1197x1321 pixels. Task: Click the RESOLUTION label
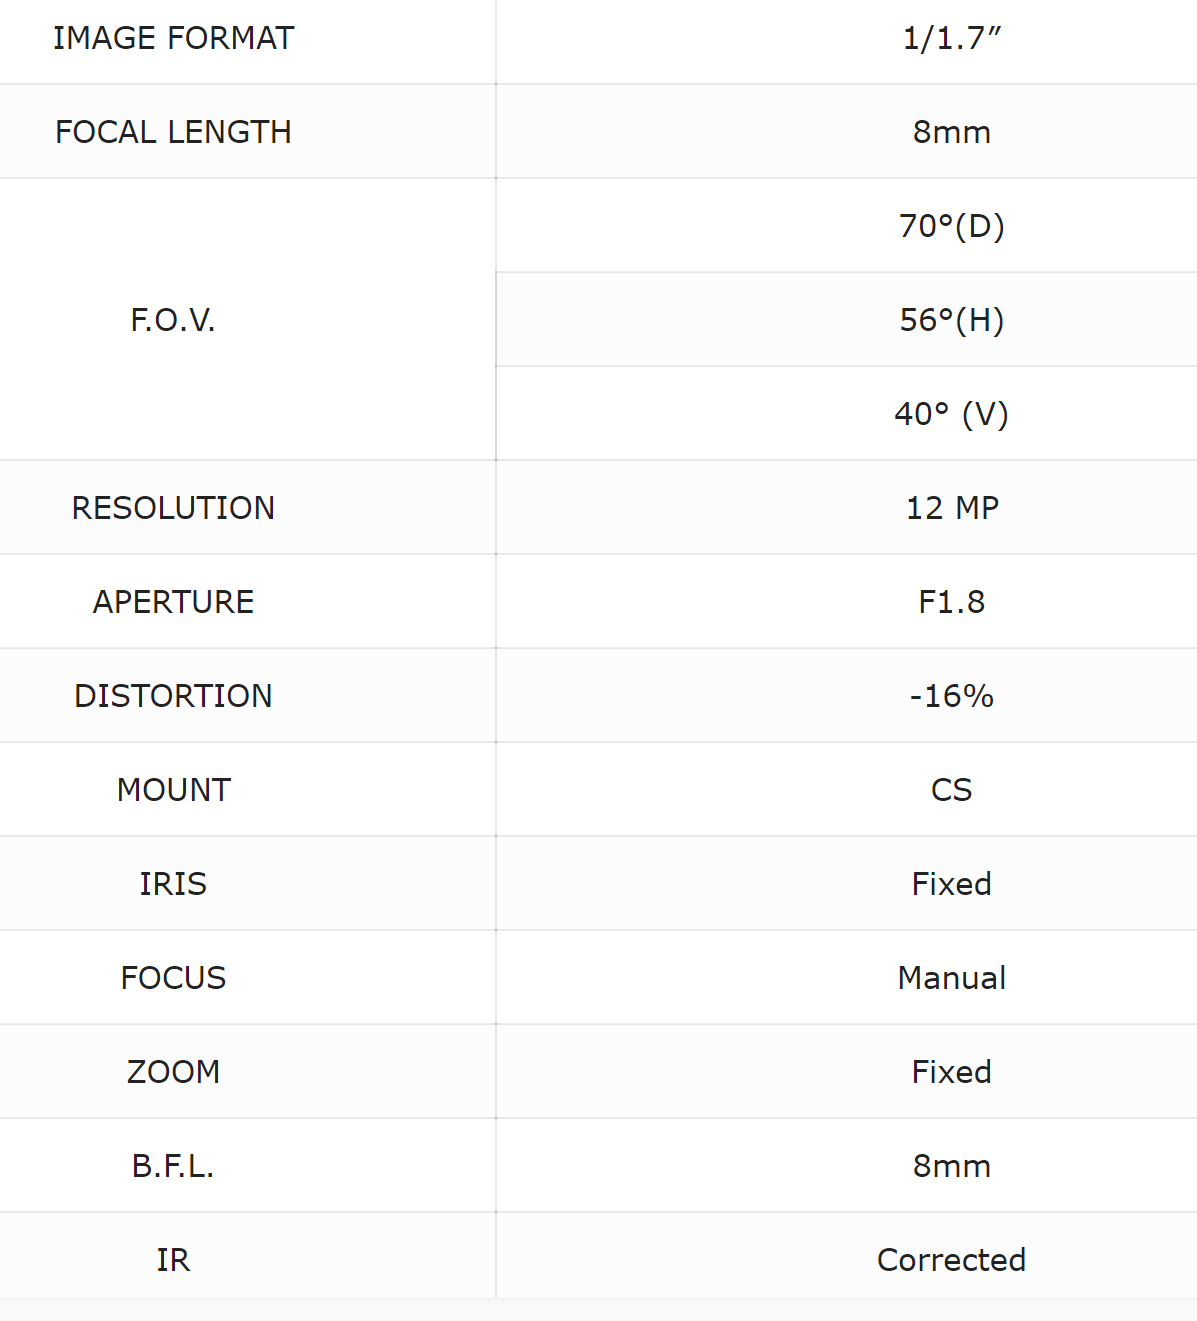coord(173,508)
